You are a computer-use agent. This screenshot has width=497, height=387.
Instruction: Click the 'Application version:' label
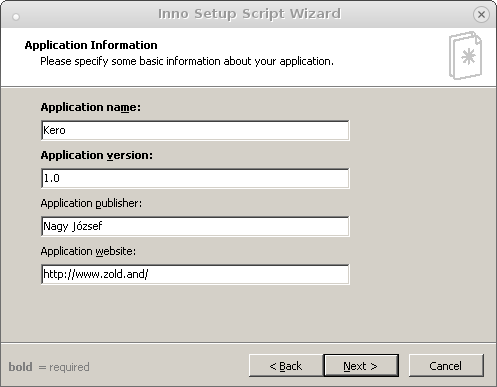97,155
